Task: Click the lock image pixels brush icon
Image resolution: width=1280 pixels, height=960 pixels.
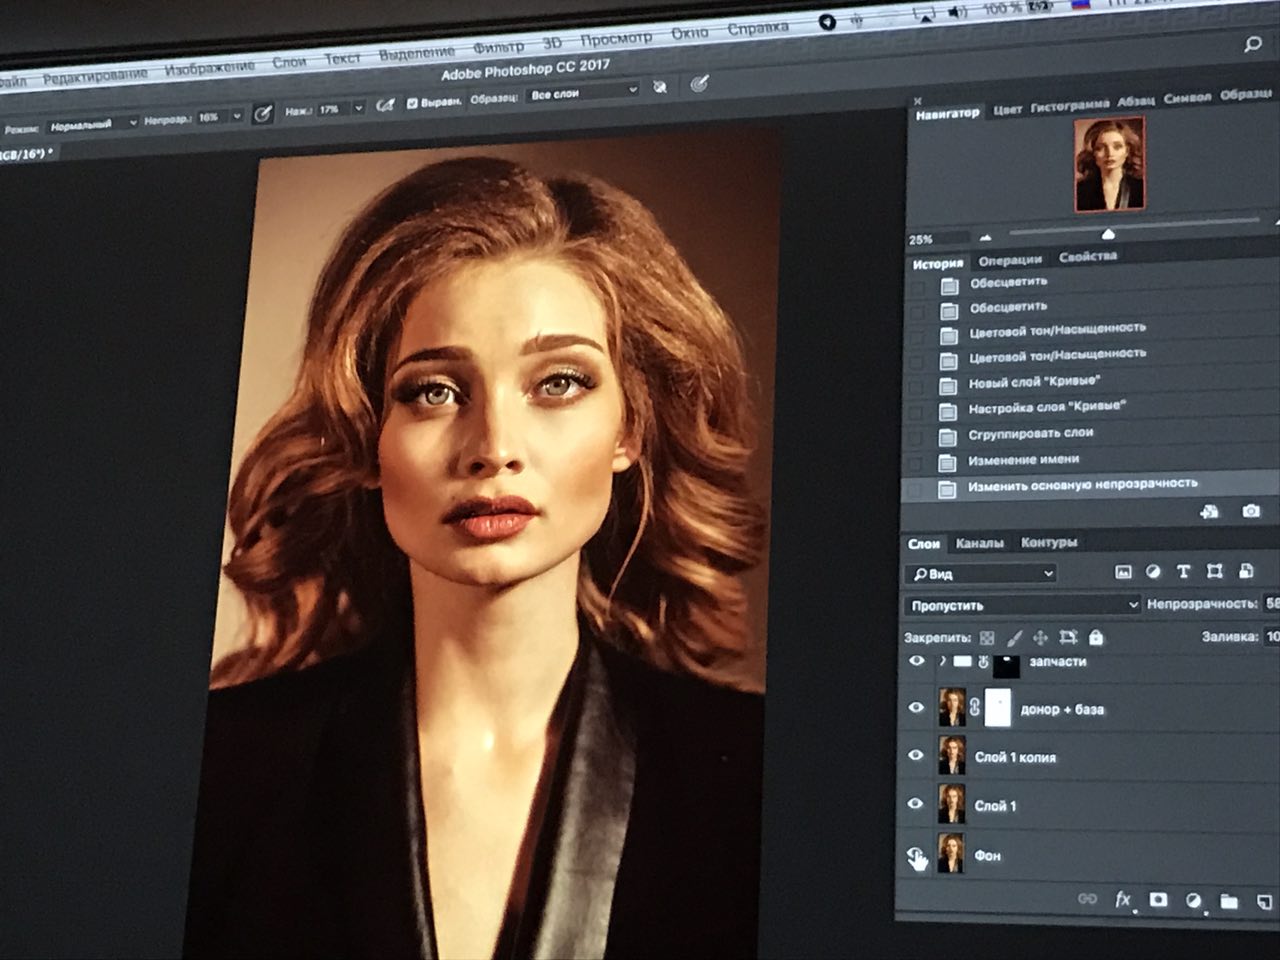Action: point(1014,637)
